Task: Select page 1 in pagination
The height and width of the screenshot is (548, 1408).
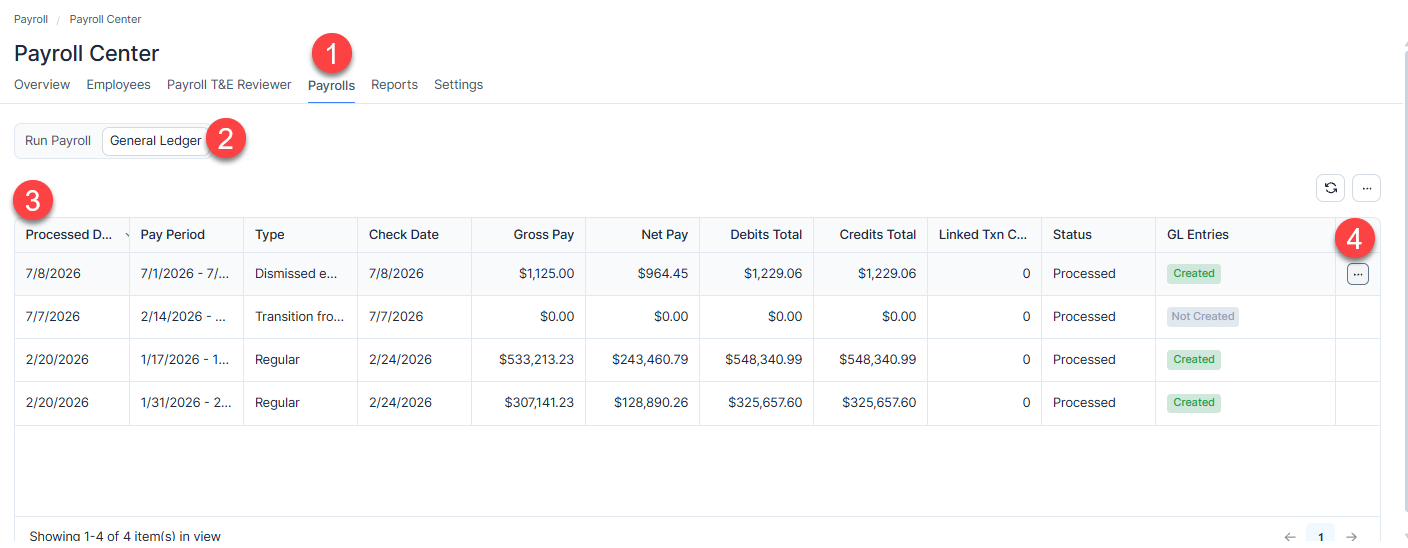Action: click(1320, 537)
